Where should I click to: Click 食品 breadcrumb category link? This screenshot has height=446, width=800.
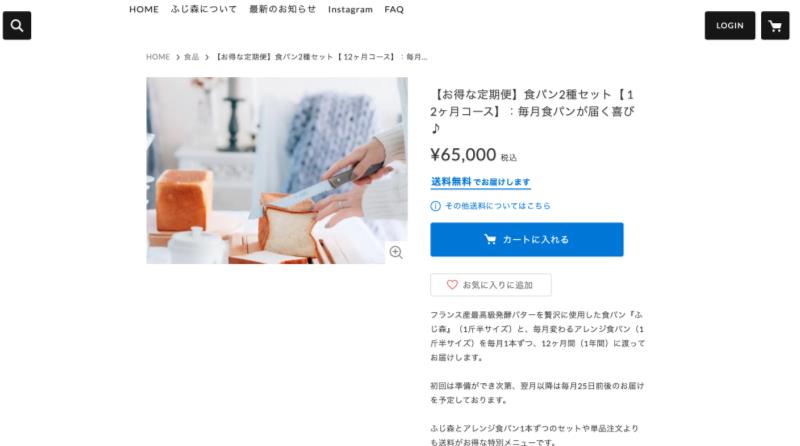191,57
